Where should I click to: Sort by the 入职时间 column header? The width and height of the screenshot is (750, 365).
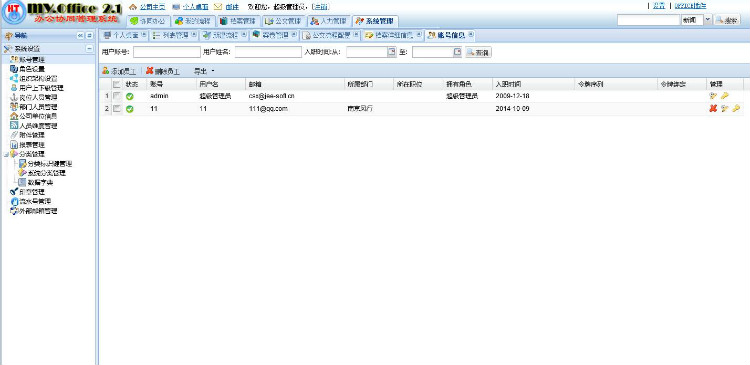pos(533,84)
